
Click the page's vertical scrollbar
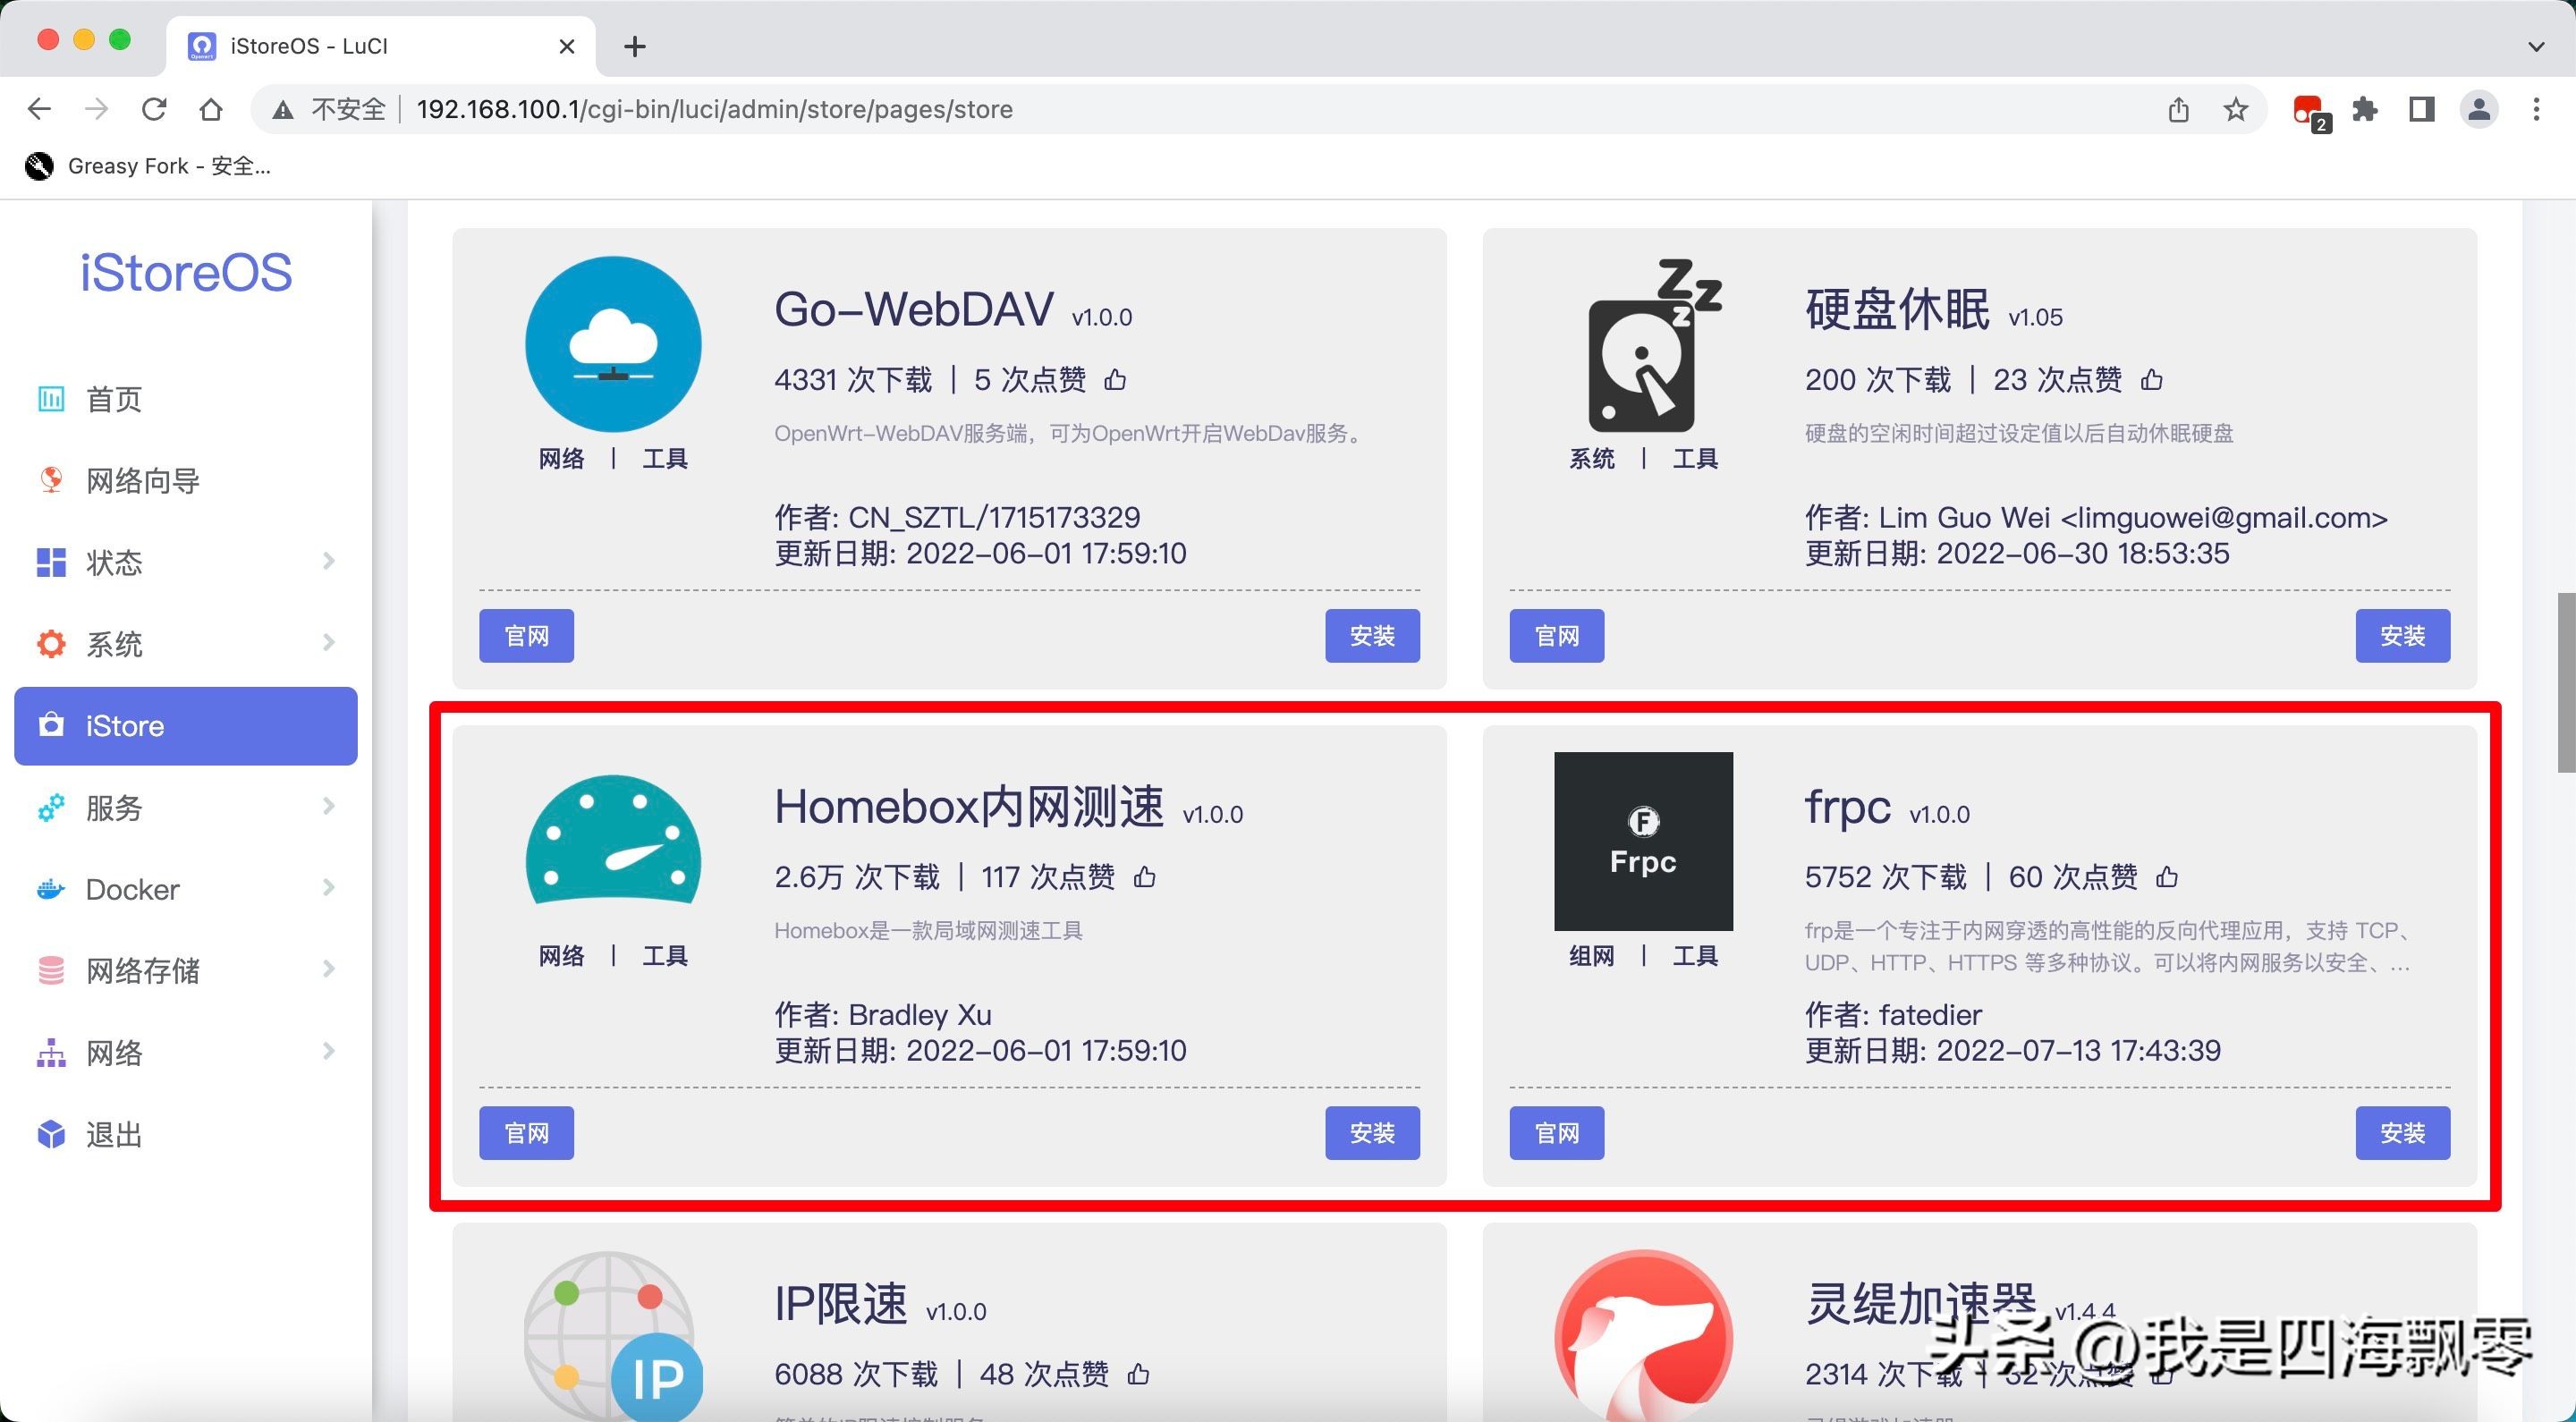point(2565,682)
